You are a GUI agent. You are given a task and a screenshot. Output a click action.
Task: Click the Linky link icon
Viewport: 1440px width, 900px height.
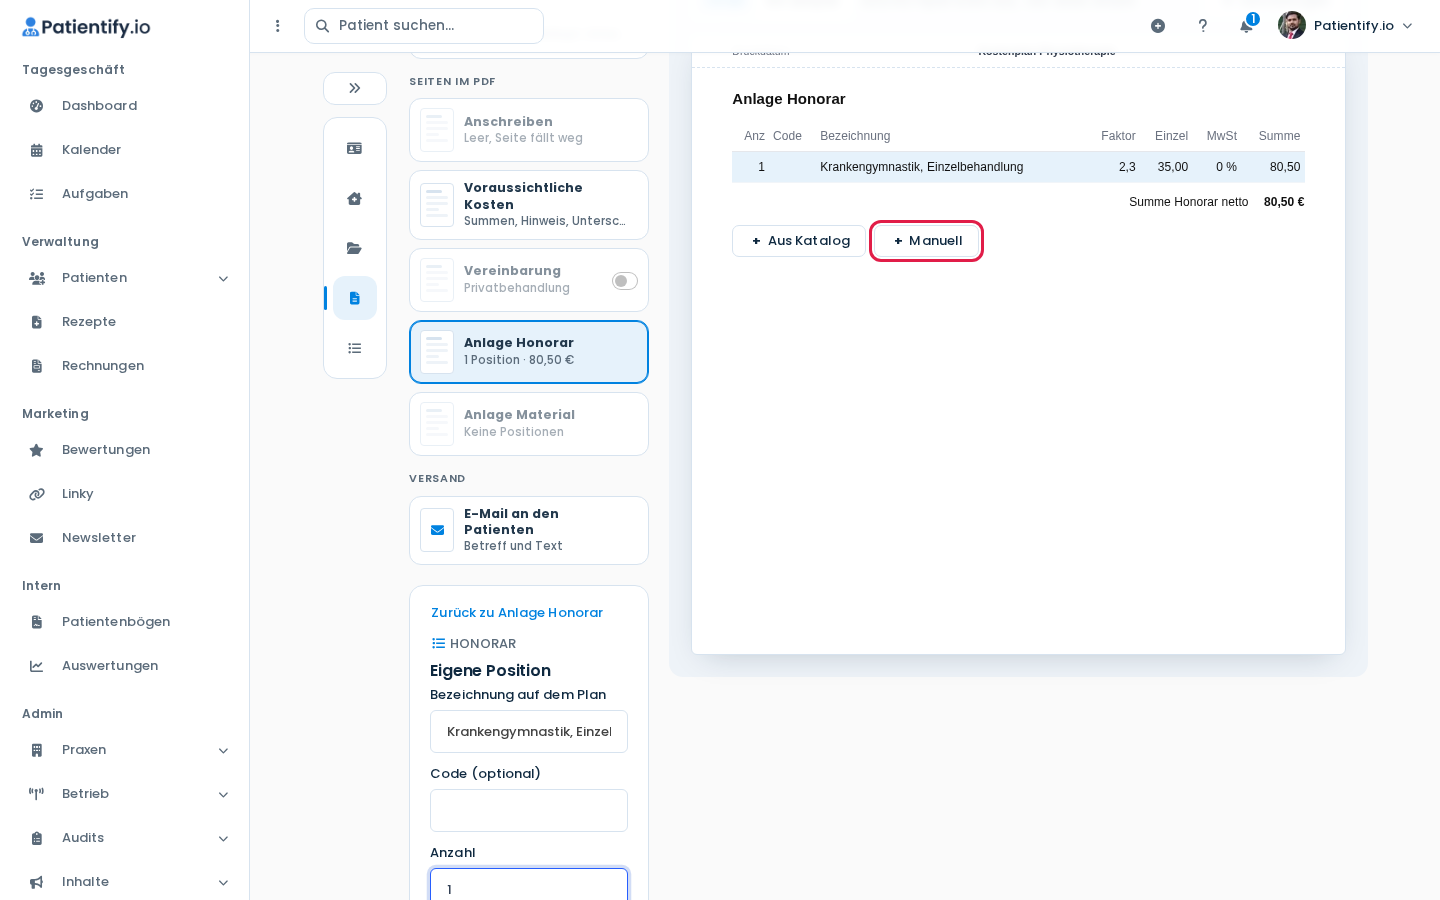click(37, 494)
